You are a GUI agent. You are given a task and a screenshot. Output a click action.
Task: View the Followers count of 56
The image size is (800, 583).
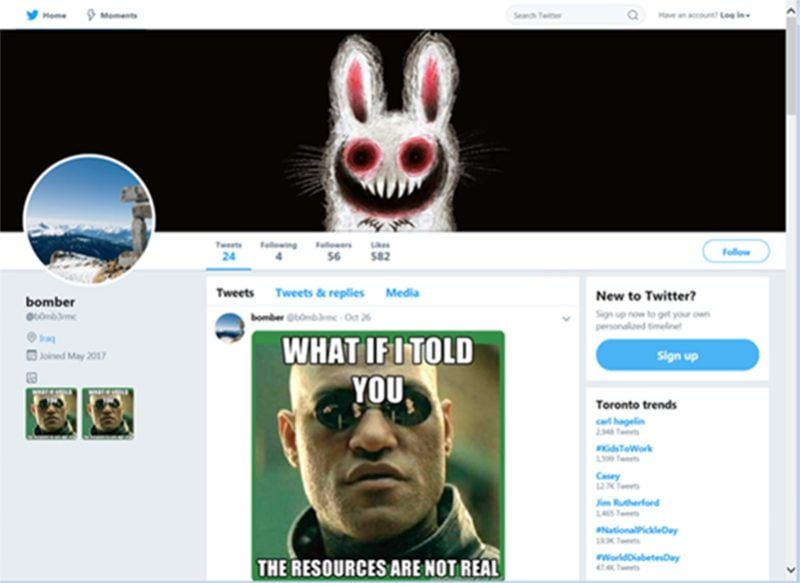click(333, 251)
